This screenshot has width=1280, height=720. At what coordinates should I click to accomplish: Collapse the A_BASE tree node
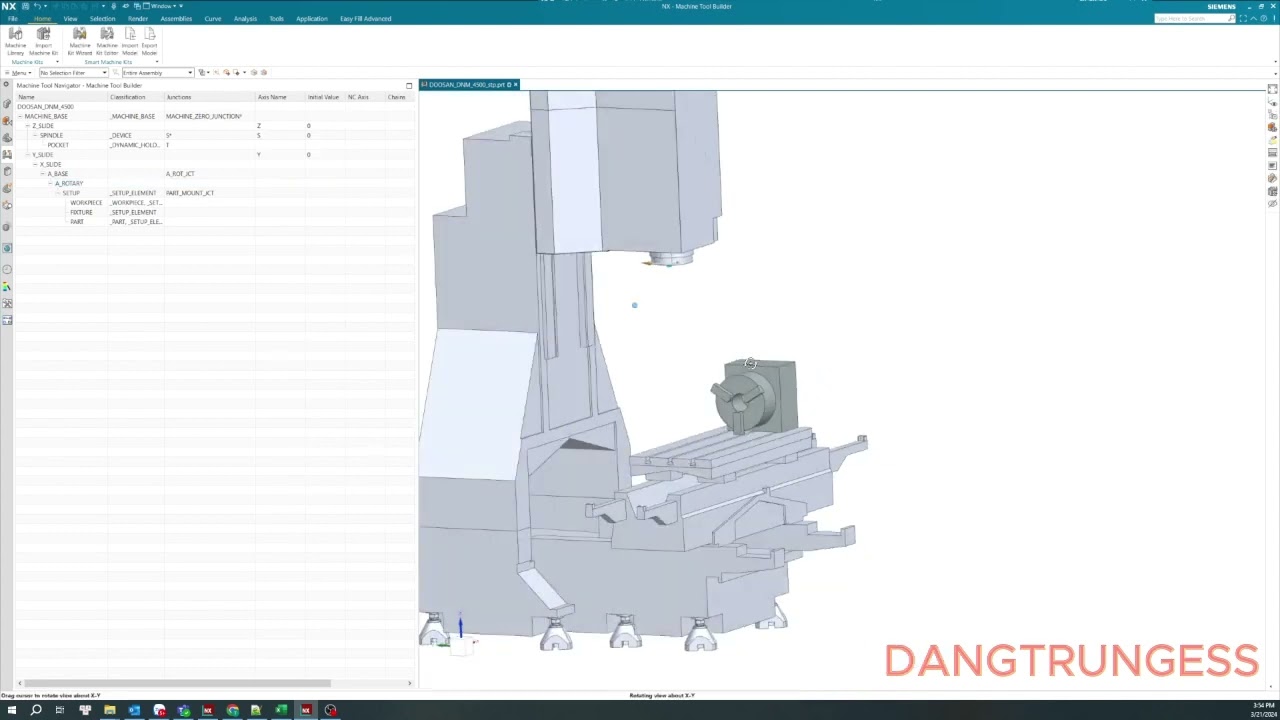click(43, 174)
